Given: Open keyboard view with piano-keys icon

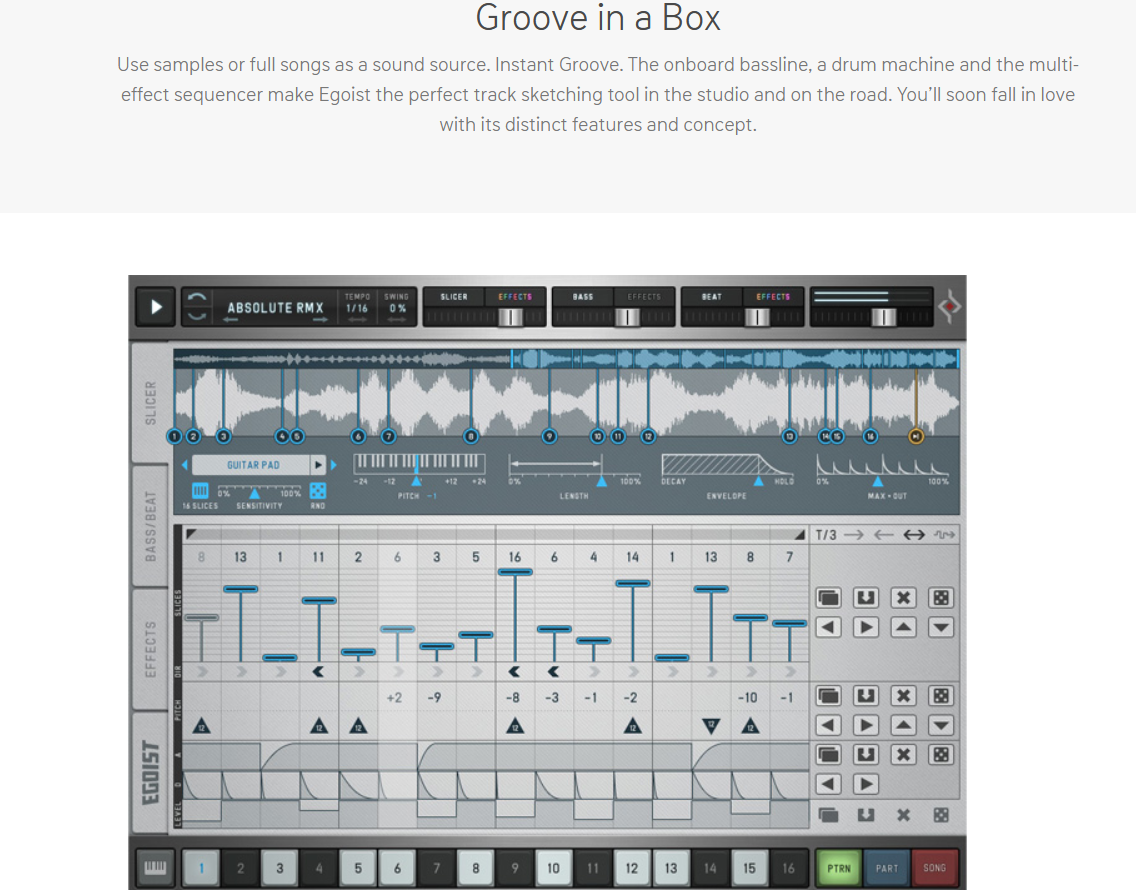Looking at the screenshot, I should (x=155, y=868).
